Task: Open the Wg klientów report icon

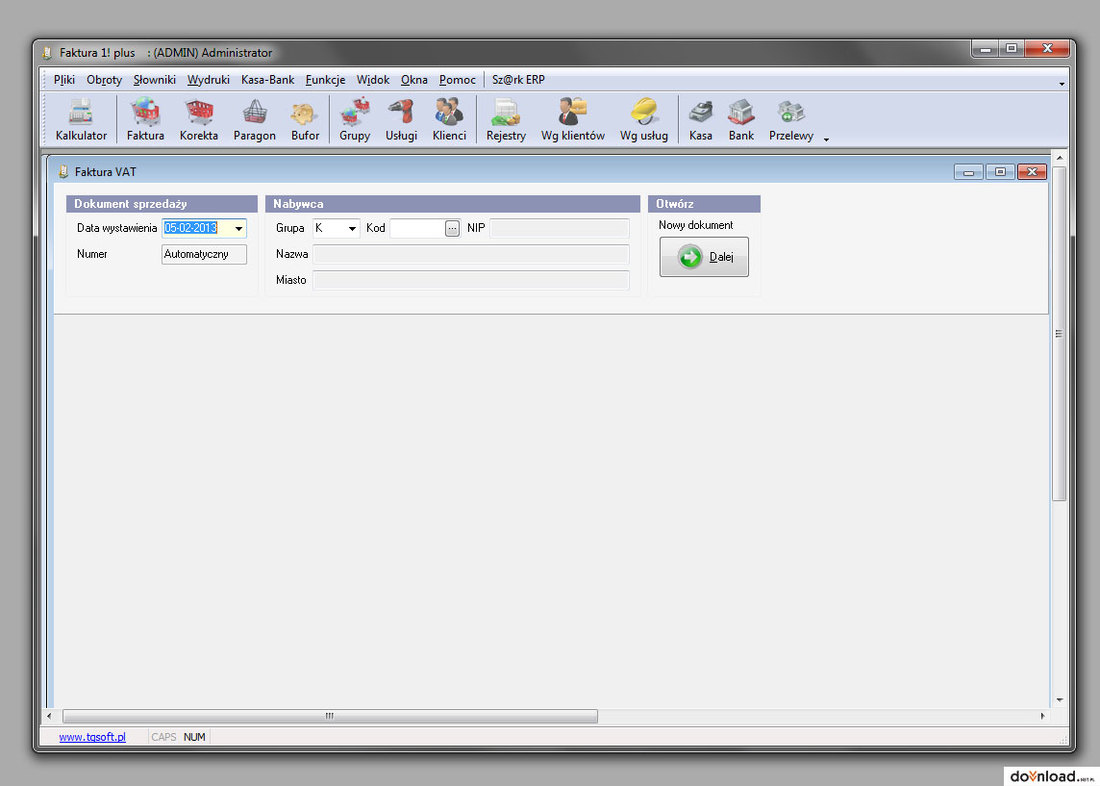Action: pos(572,120)
